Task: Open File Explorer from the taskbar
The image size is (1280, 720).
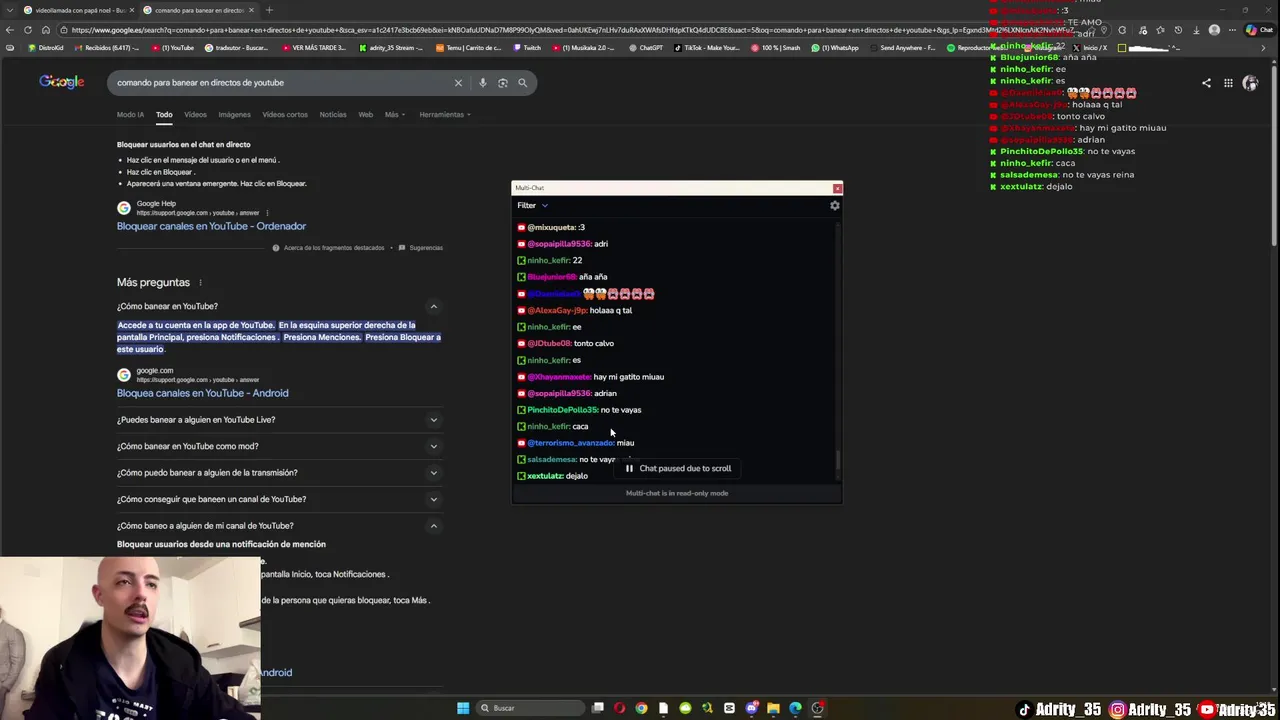Action: 773,708
